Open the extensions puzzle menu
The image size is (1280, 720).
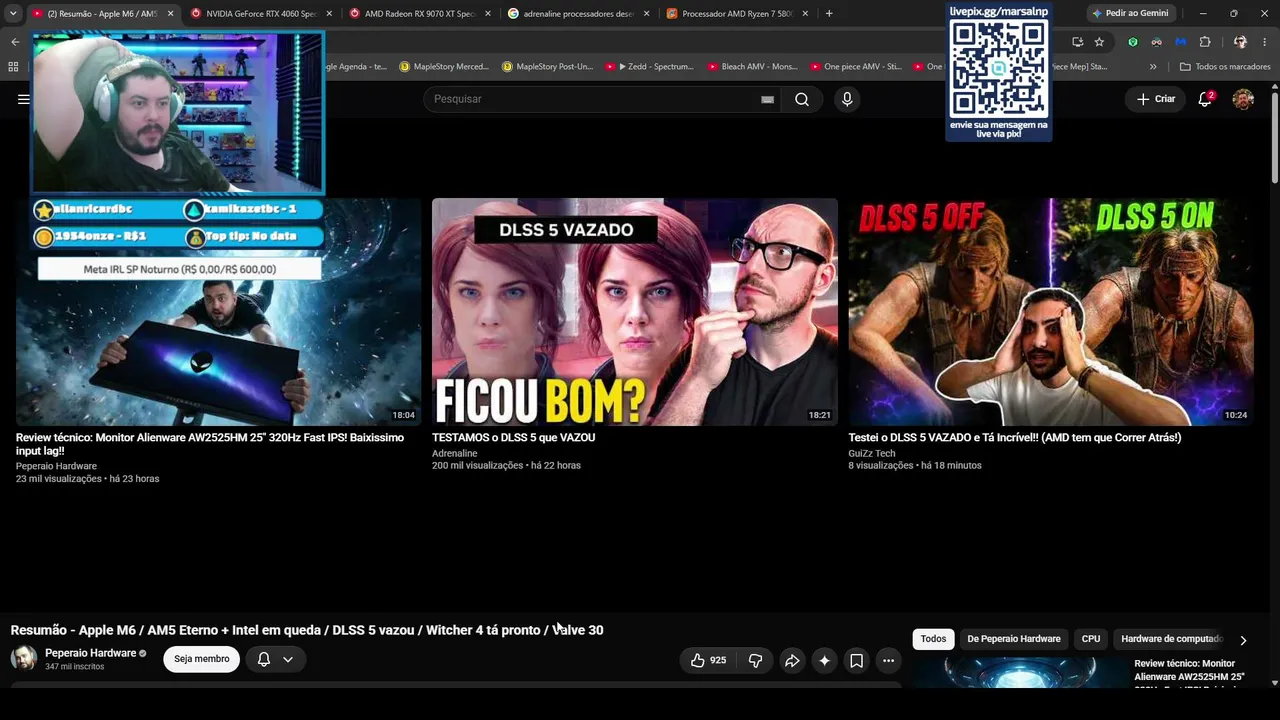[x=1205, y=42]
